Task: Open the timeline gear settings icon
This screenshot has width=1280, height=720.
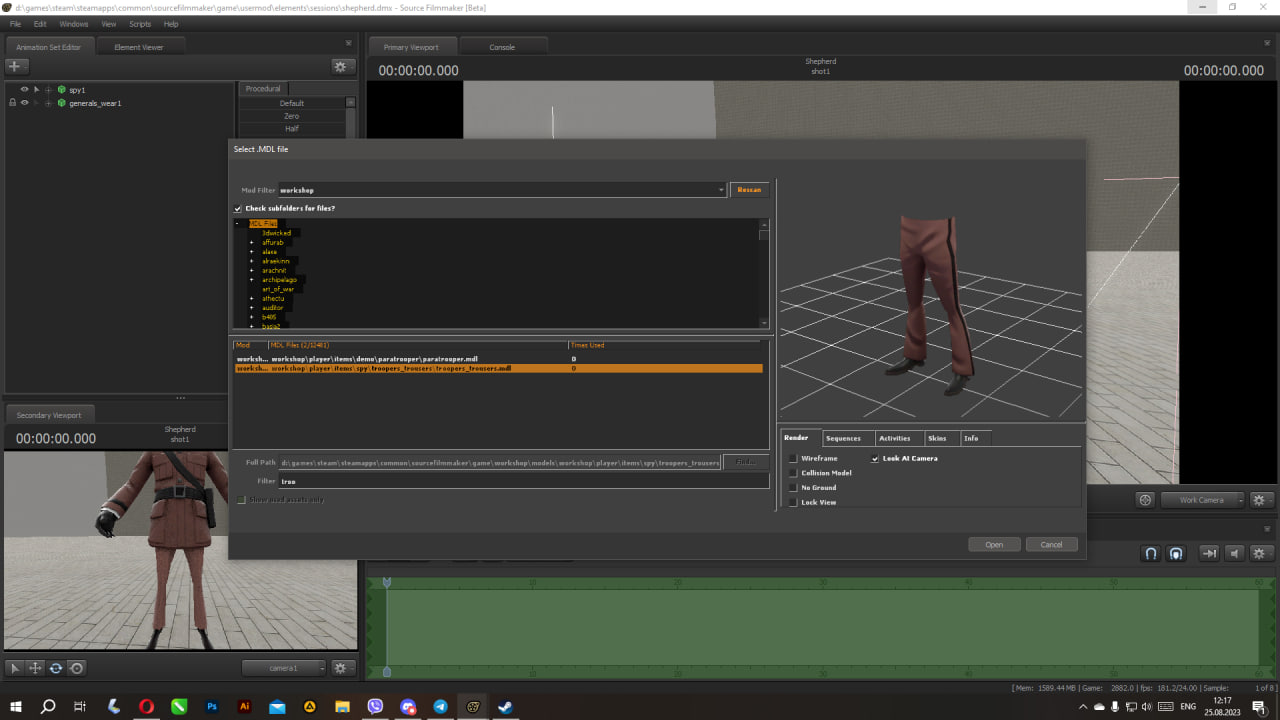Action: pyautogui.click(x=1258, y=553)
